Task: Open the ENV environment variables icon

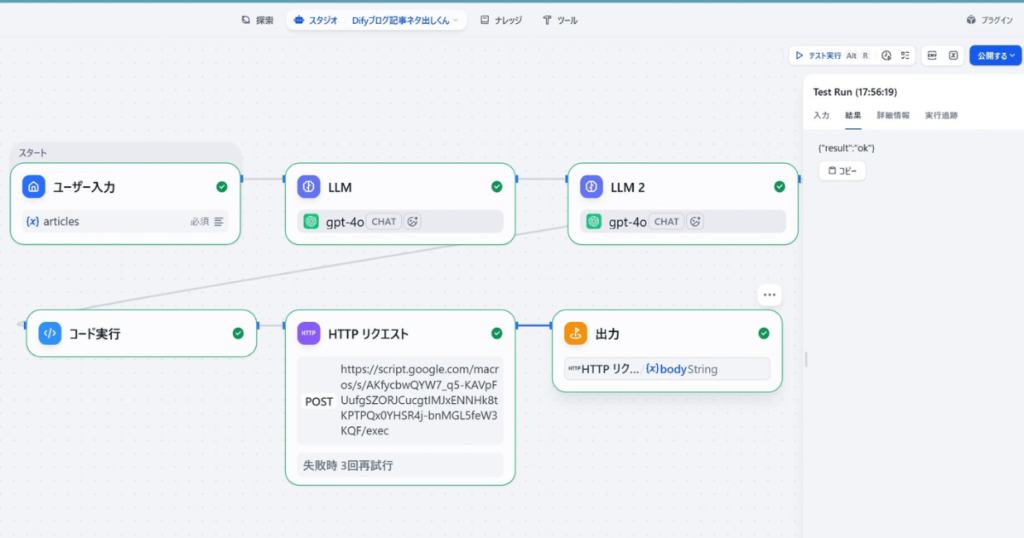Action: tap(932, 55)
